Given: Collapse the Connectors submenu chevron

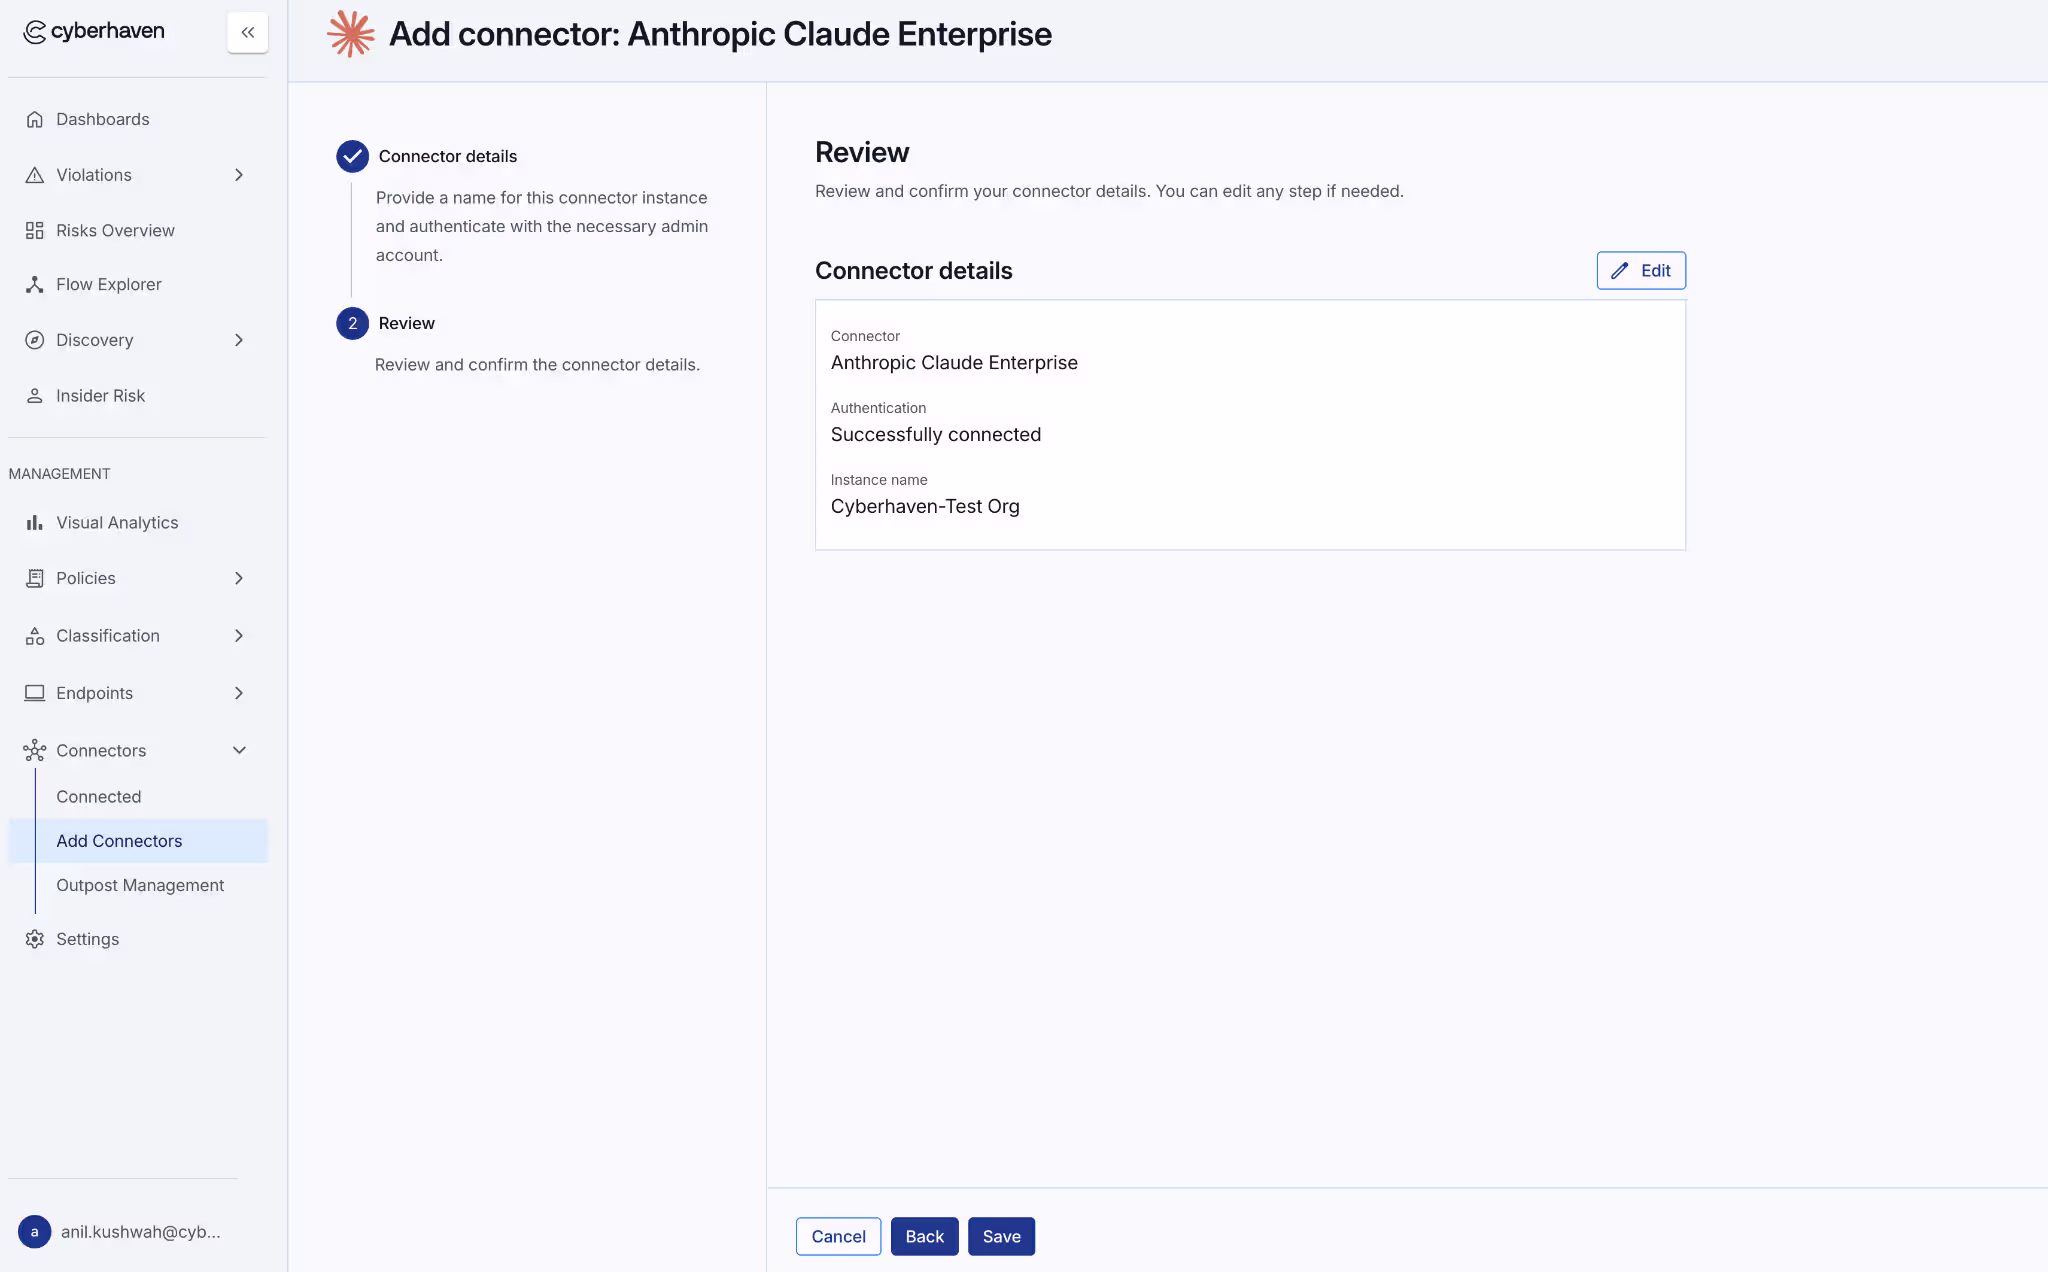Looking at the screenshot, I should [239, 750].
